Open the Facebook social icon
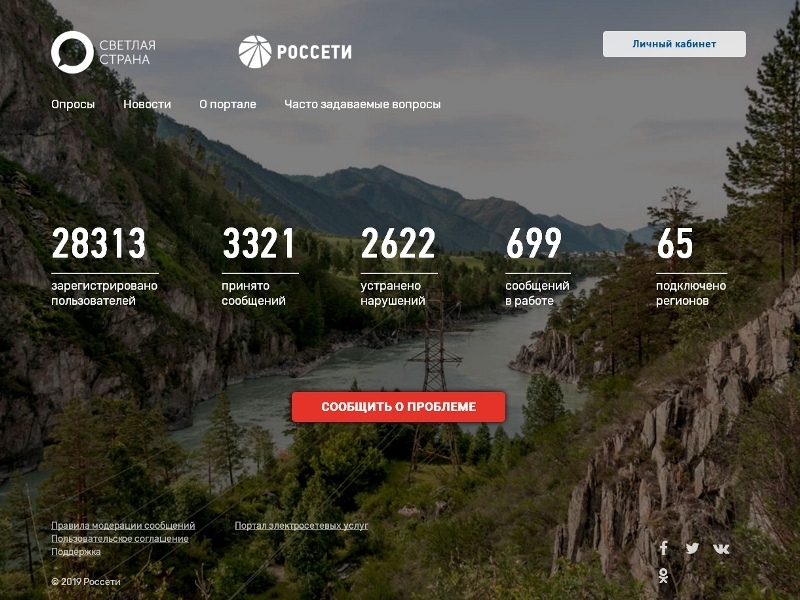 pyautogui.click(x=663, y=548)
